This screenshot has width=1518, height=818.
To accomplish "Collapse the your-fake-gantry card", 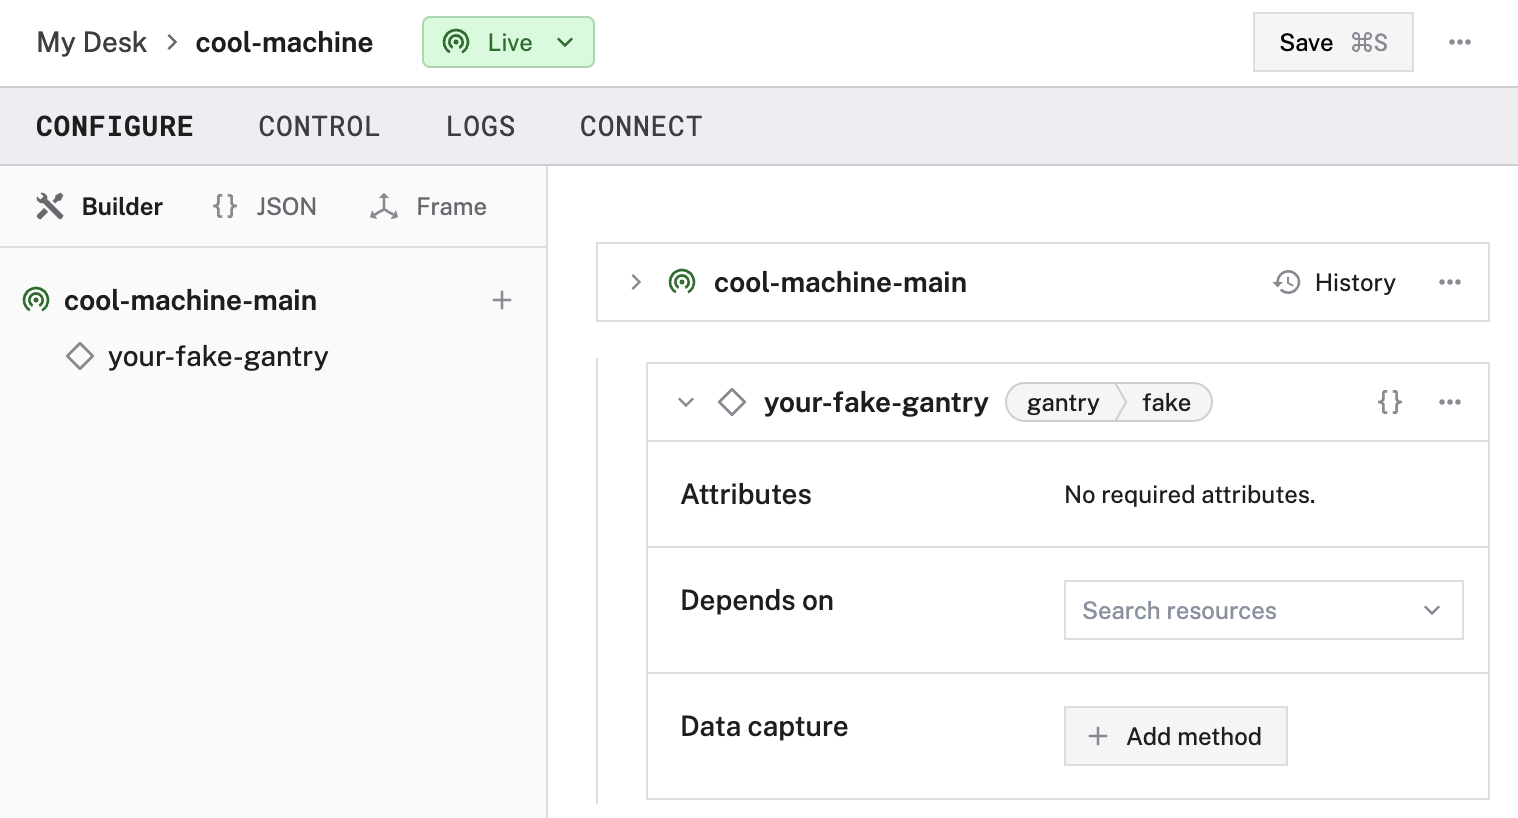I will 686,402.
